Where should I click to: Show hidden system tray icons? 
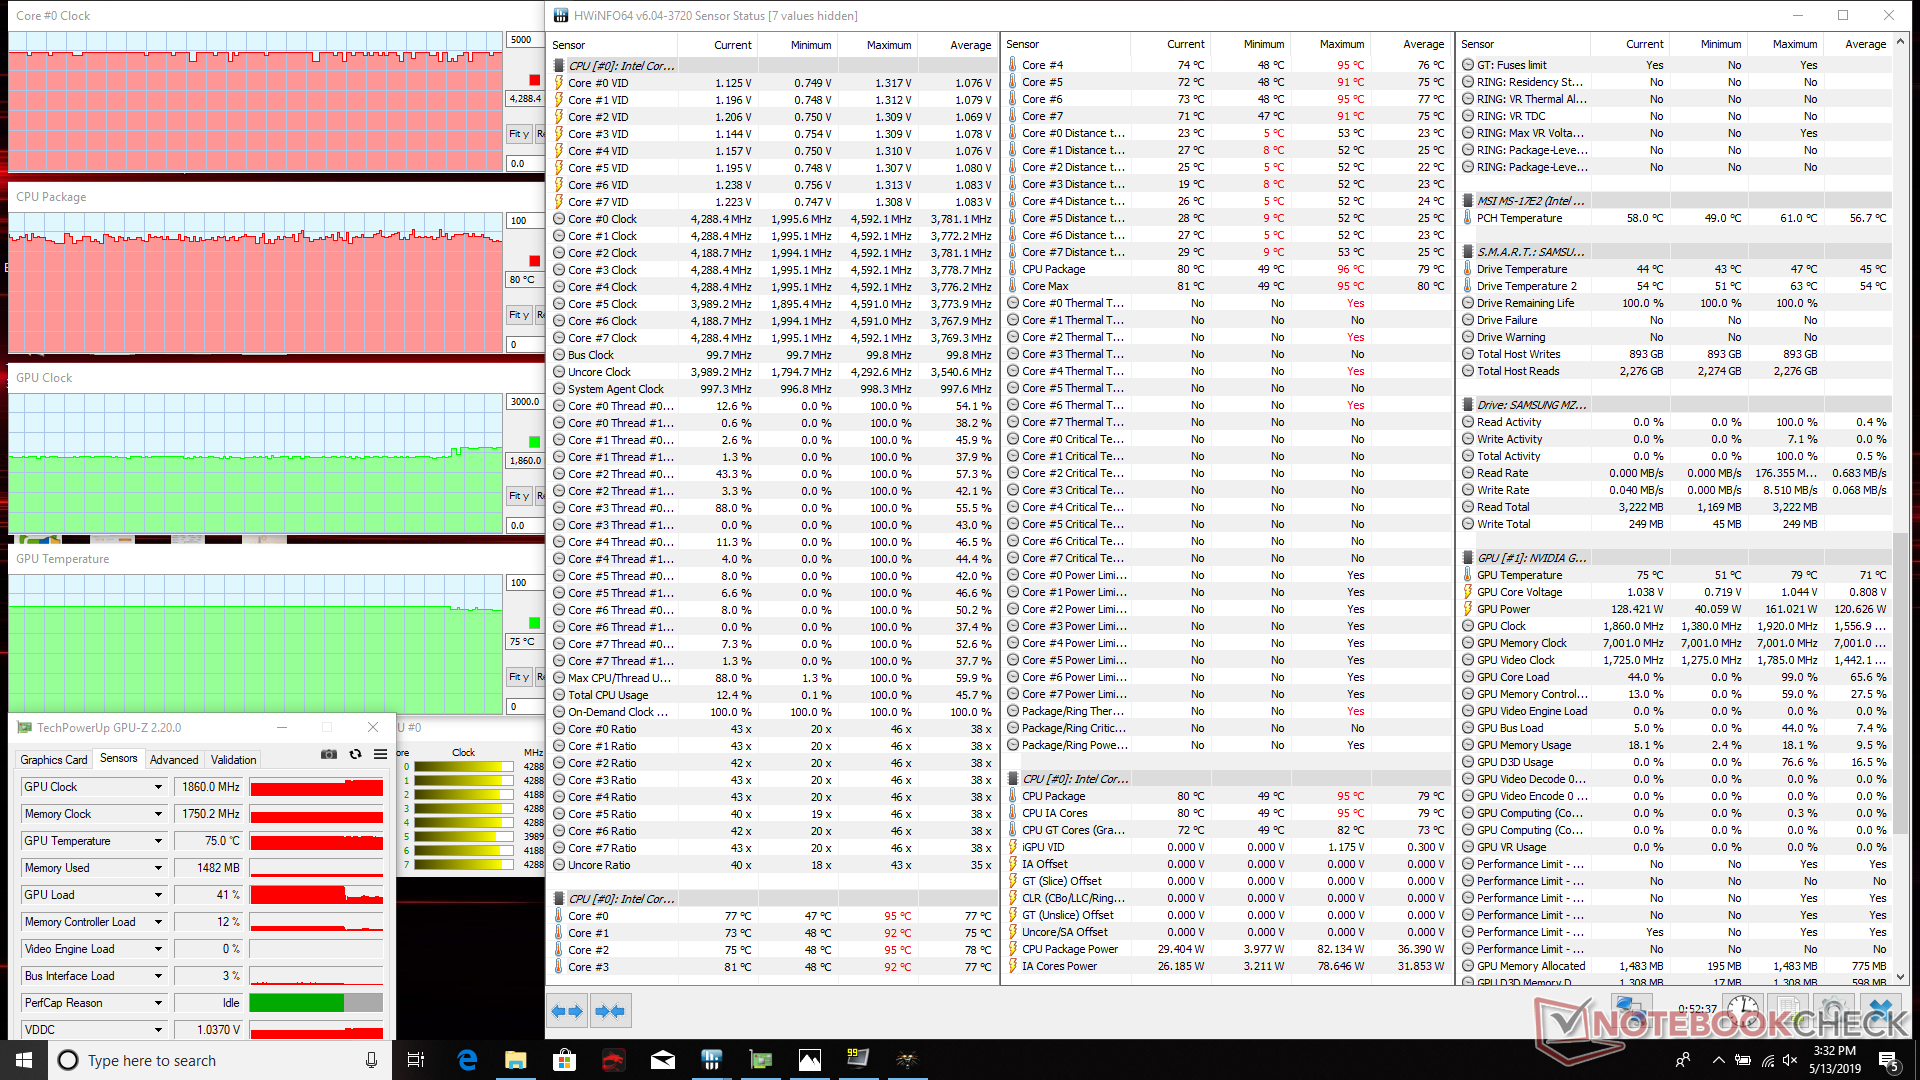pyautogui.click(x=1718, y=1060)
